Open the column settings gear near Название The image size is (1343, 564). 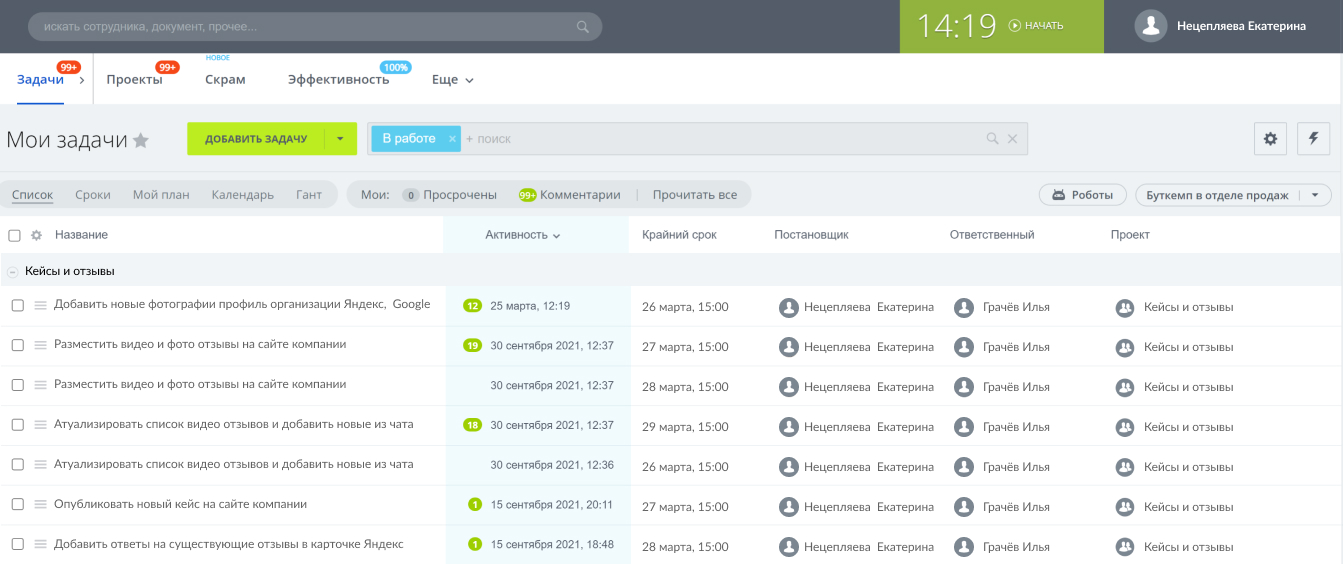coord(36,235)
